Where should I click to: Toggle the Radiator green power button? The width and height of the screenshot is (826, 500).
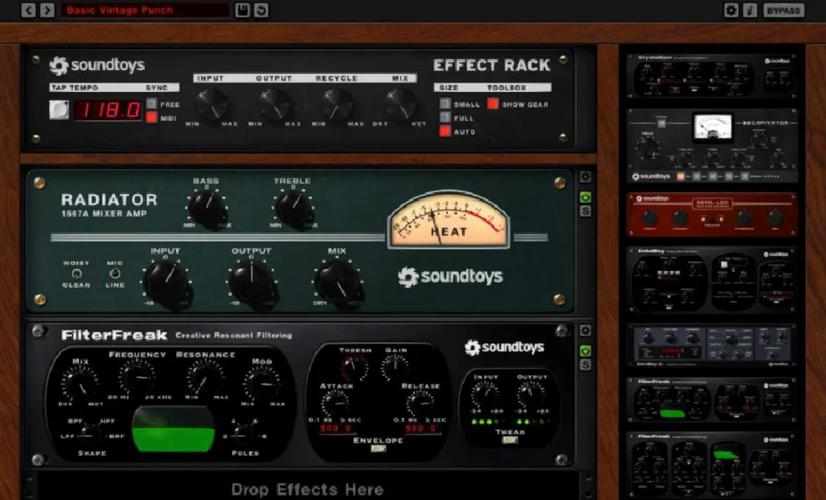[585, 198]
